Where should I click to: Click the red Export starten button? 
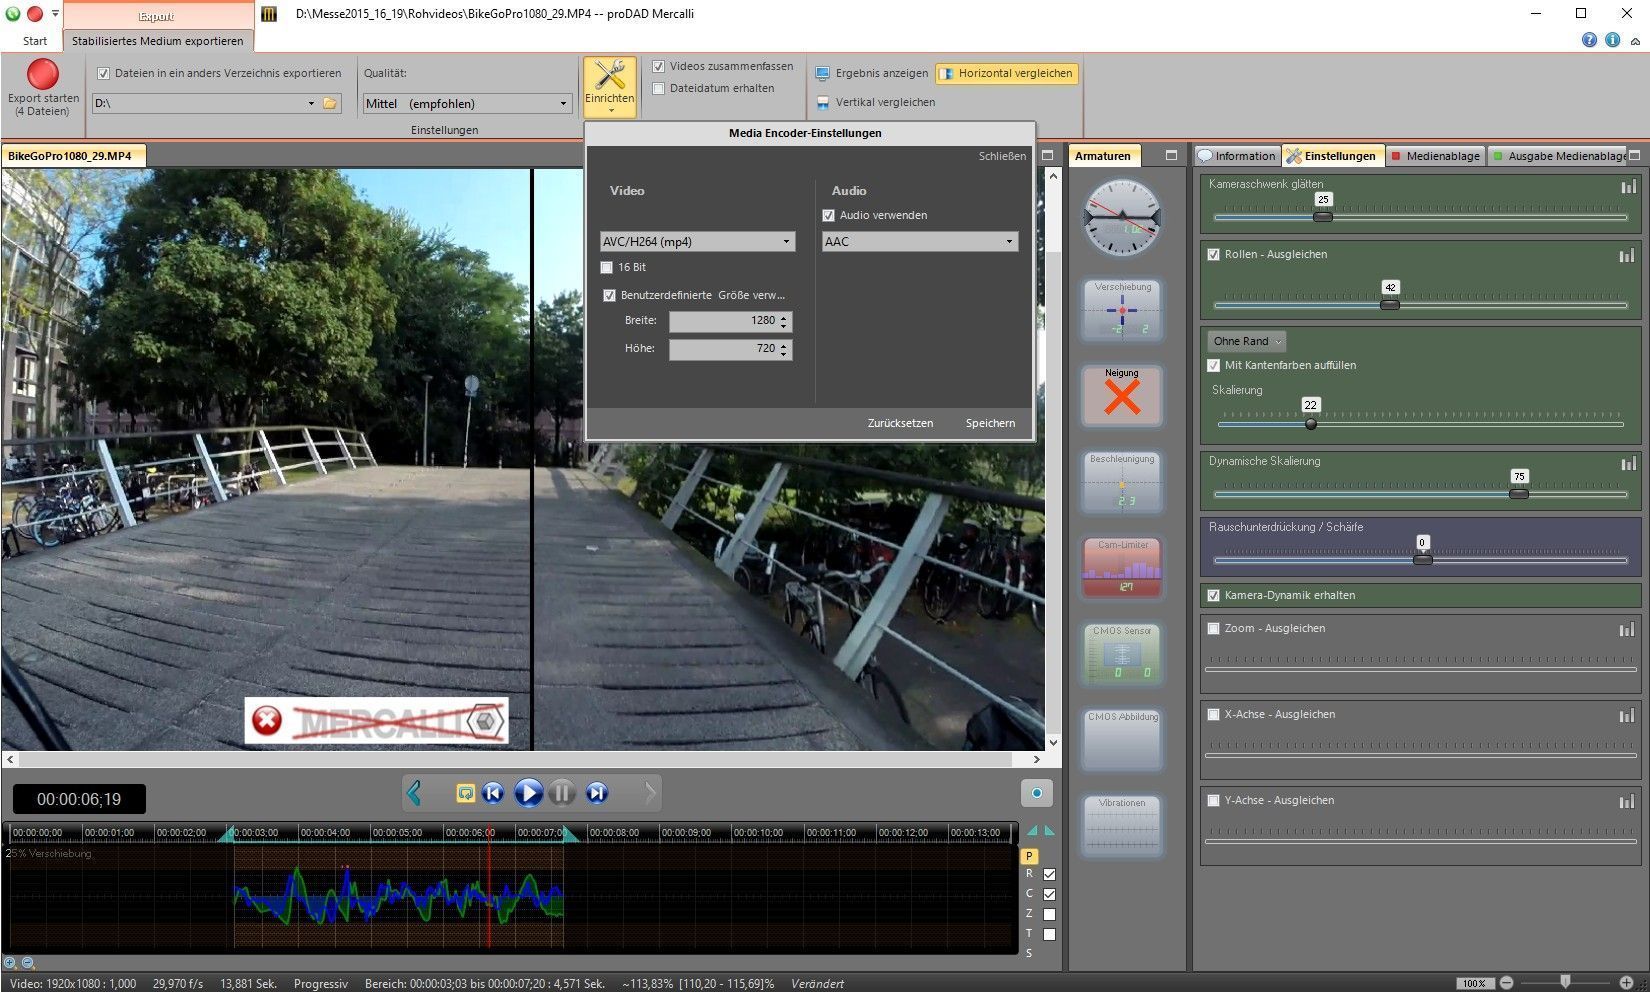(43, 75)
